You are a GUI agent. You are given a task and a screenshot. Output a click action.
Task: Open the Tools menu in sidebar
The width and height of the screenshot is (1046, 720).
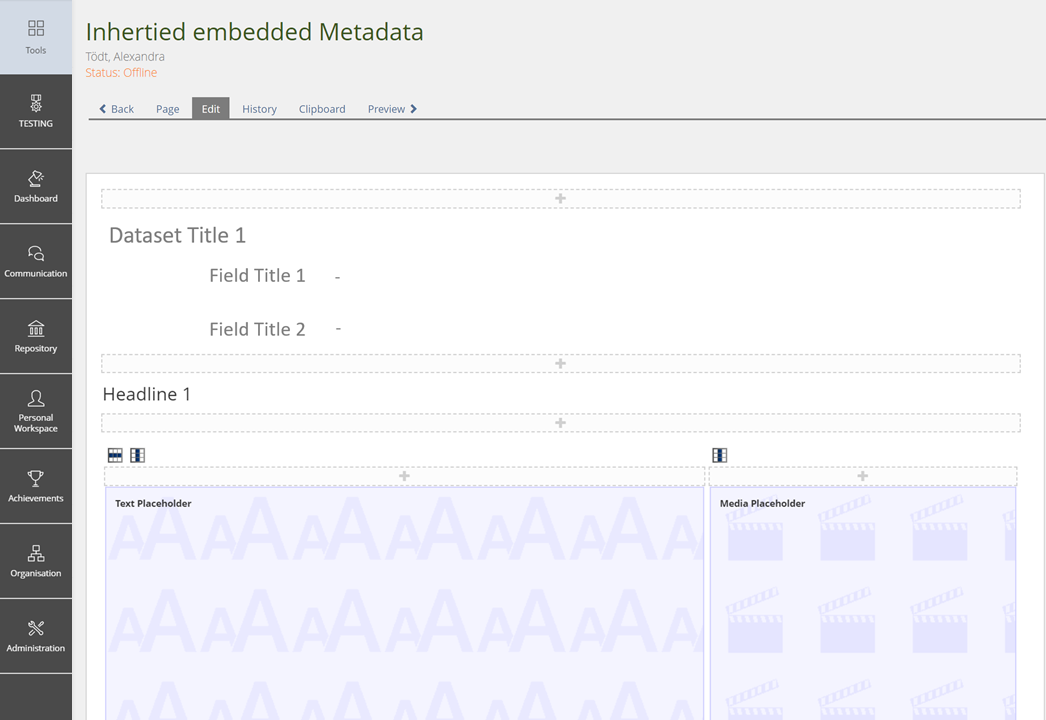(36, 37)
